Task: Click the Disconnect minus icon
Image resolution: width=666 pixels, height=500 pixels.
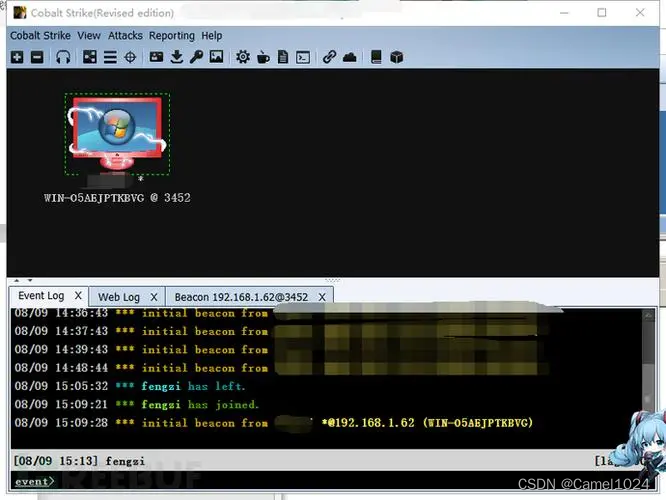Action: [x=37, y=57]
